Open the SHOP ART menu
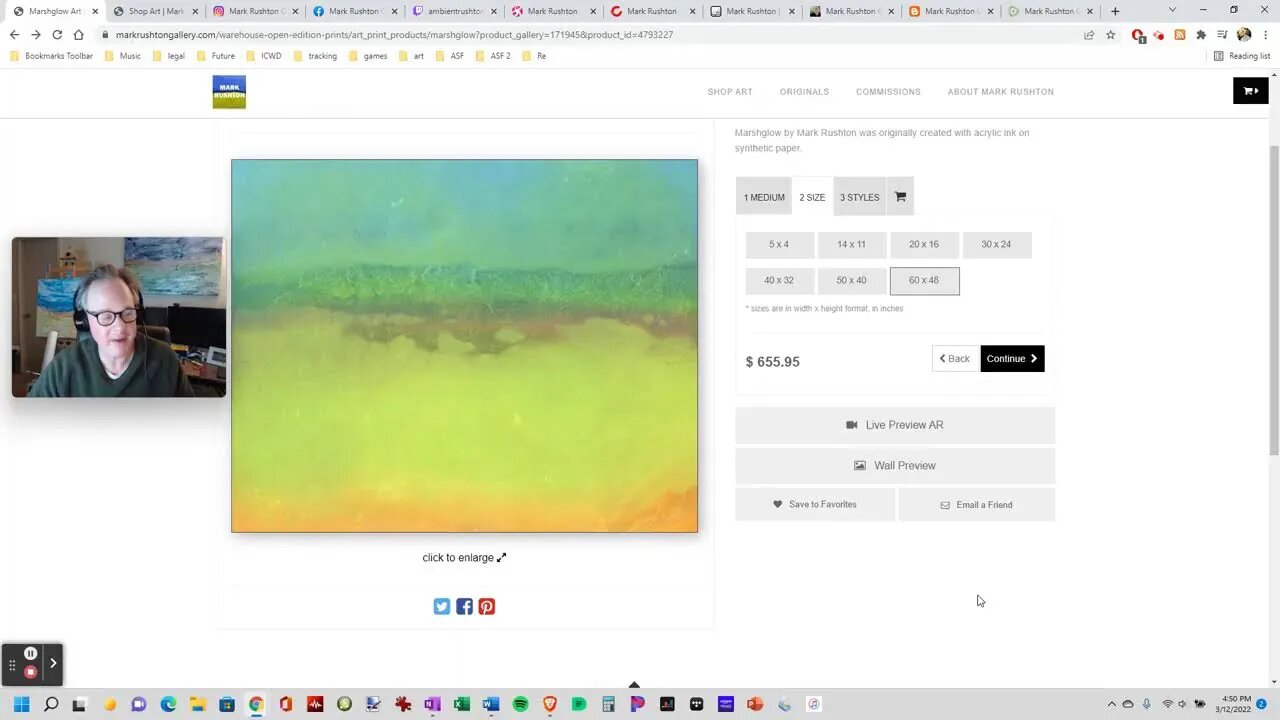 click(730, 92)
